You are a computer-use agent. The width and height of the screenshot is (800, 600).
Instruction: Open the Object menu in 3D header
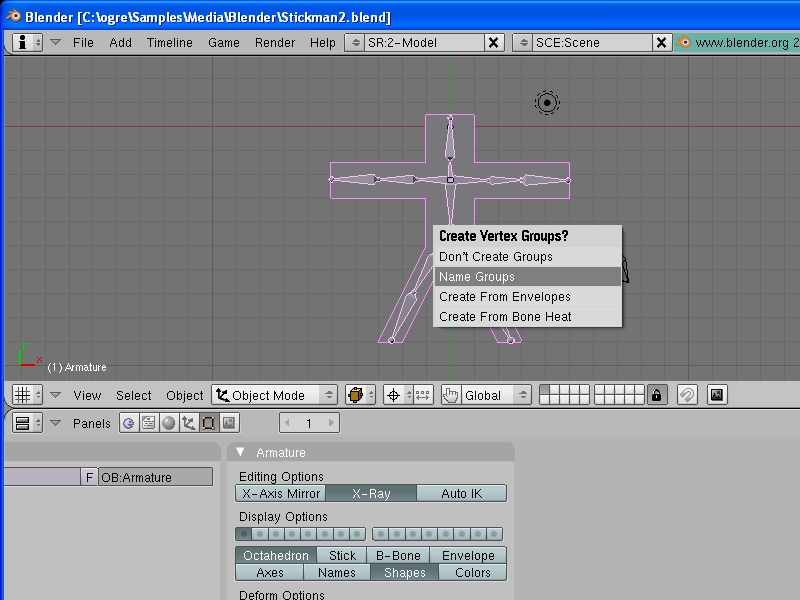[x=184, y=395]
